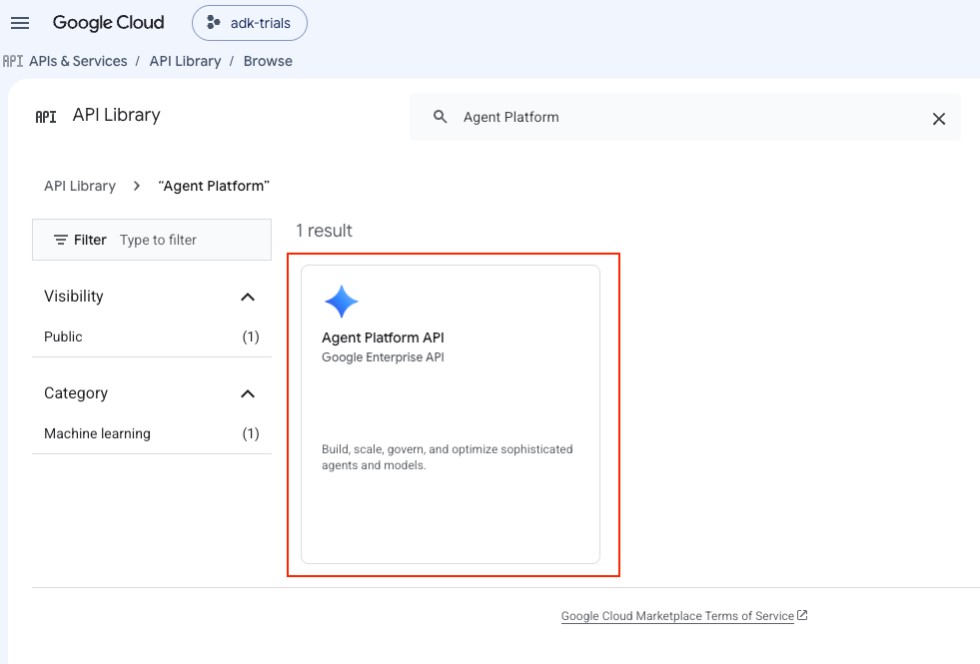Click the Filter list icon
The width and height of the screenshot is (980, 664).
61,240
